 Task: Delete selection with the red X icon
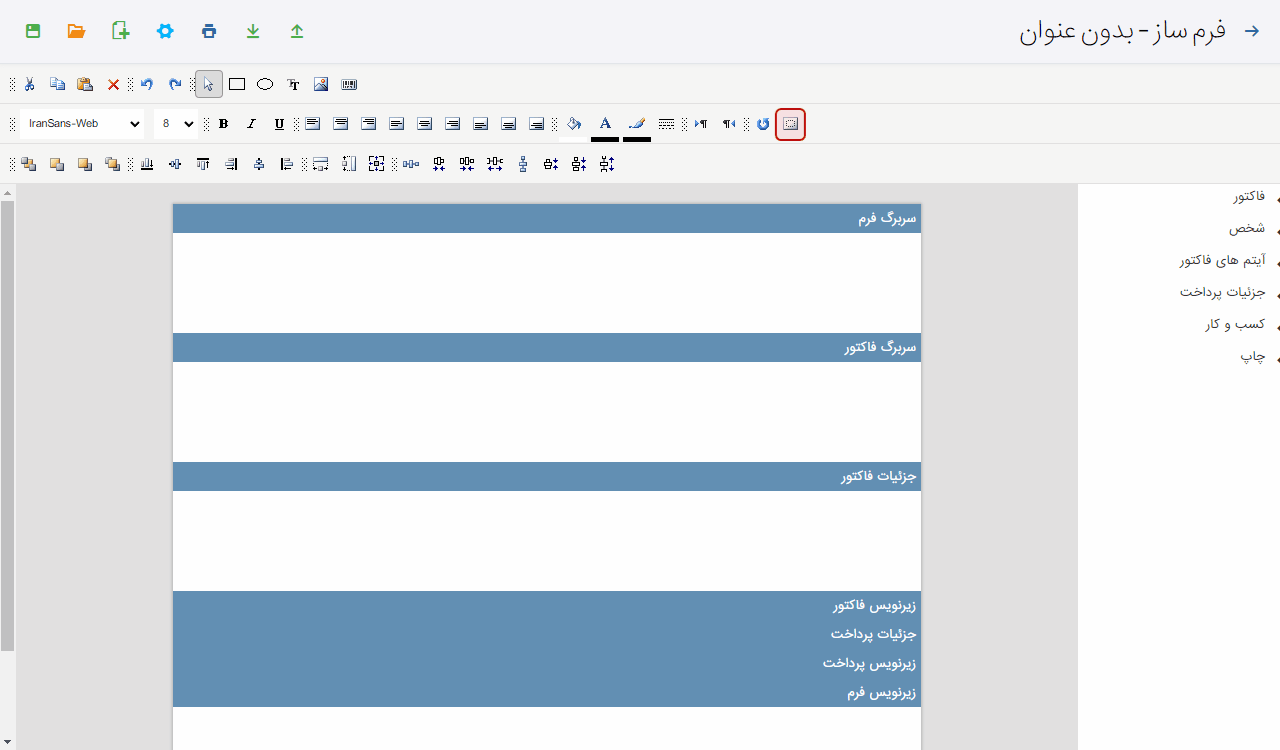point(113,84)
